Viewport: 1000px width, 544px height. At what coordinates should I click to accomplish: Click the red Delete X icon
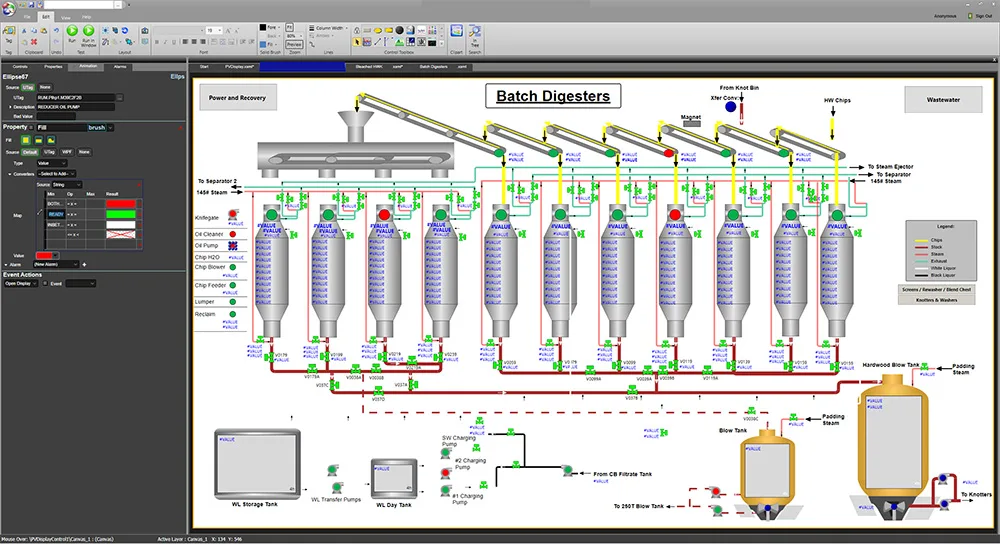34,41
